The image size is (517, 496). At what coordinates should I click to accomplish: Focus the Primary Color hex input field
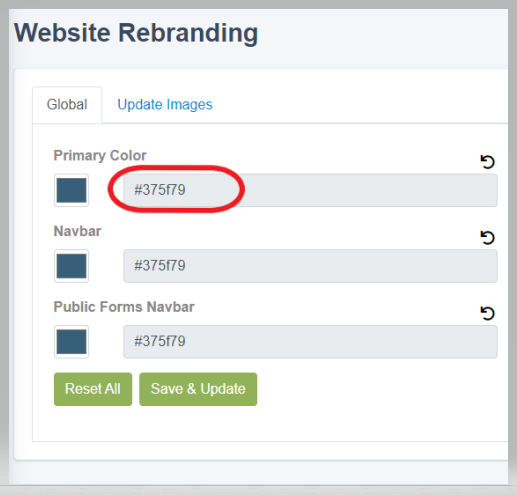(x=310, y=190)
